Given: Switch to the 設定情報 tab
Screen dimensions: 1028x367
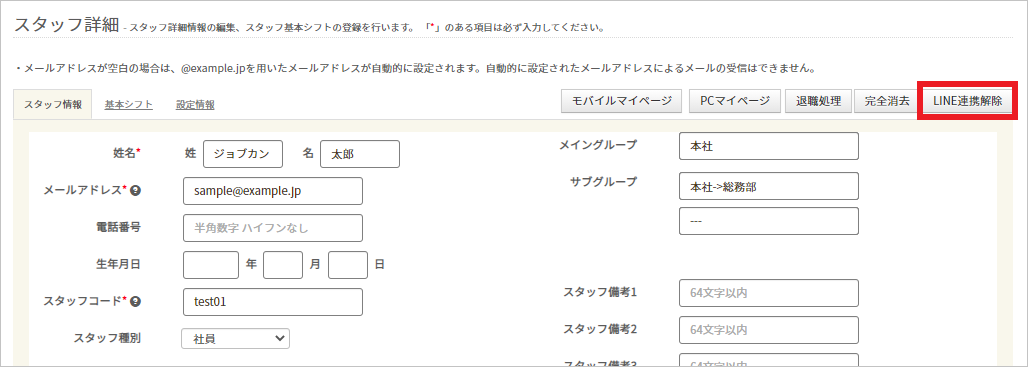Looking at the screenshot, I should click(x=195, y=104).
